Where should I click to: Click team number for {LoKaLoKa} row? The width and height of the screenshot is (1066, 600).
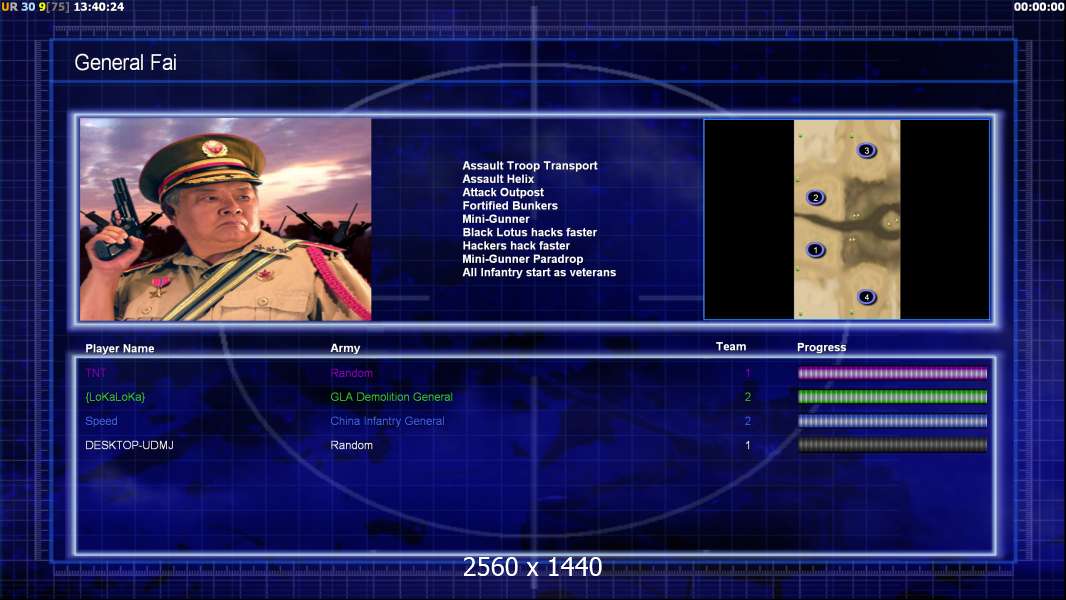click(747, 397)
